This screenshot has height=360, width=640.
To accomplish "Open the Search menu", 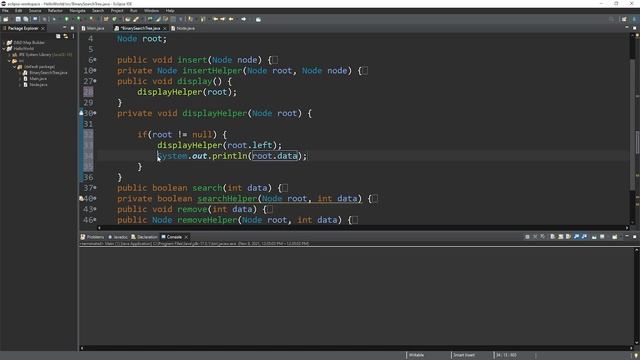I will 98,11.
